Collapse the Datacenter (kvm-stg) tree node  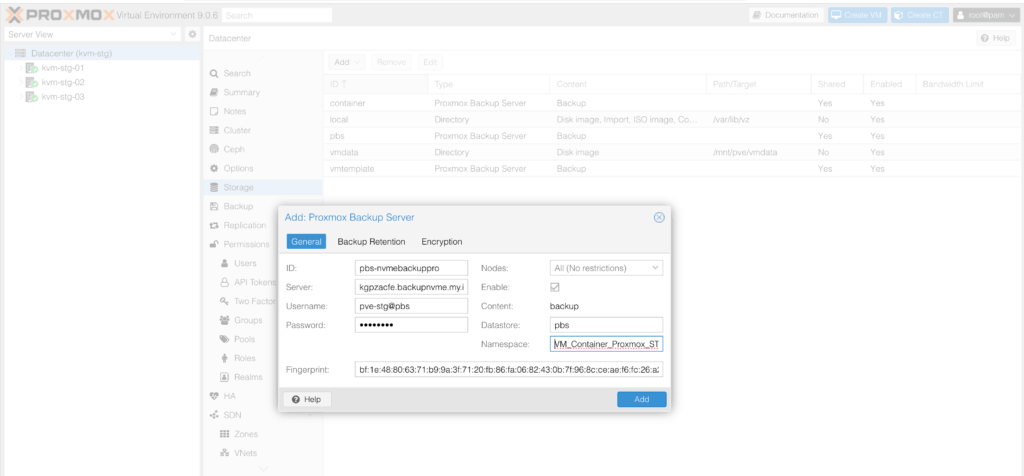(x=9, y=53)
